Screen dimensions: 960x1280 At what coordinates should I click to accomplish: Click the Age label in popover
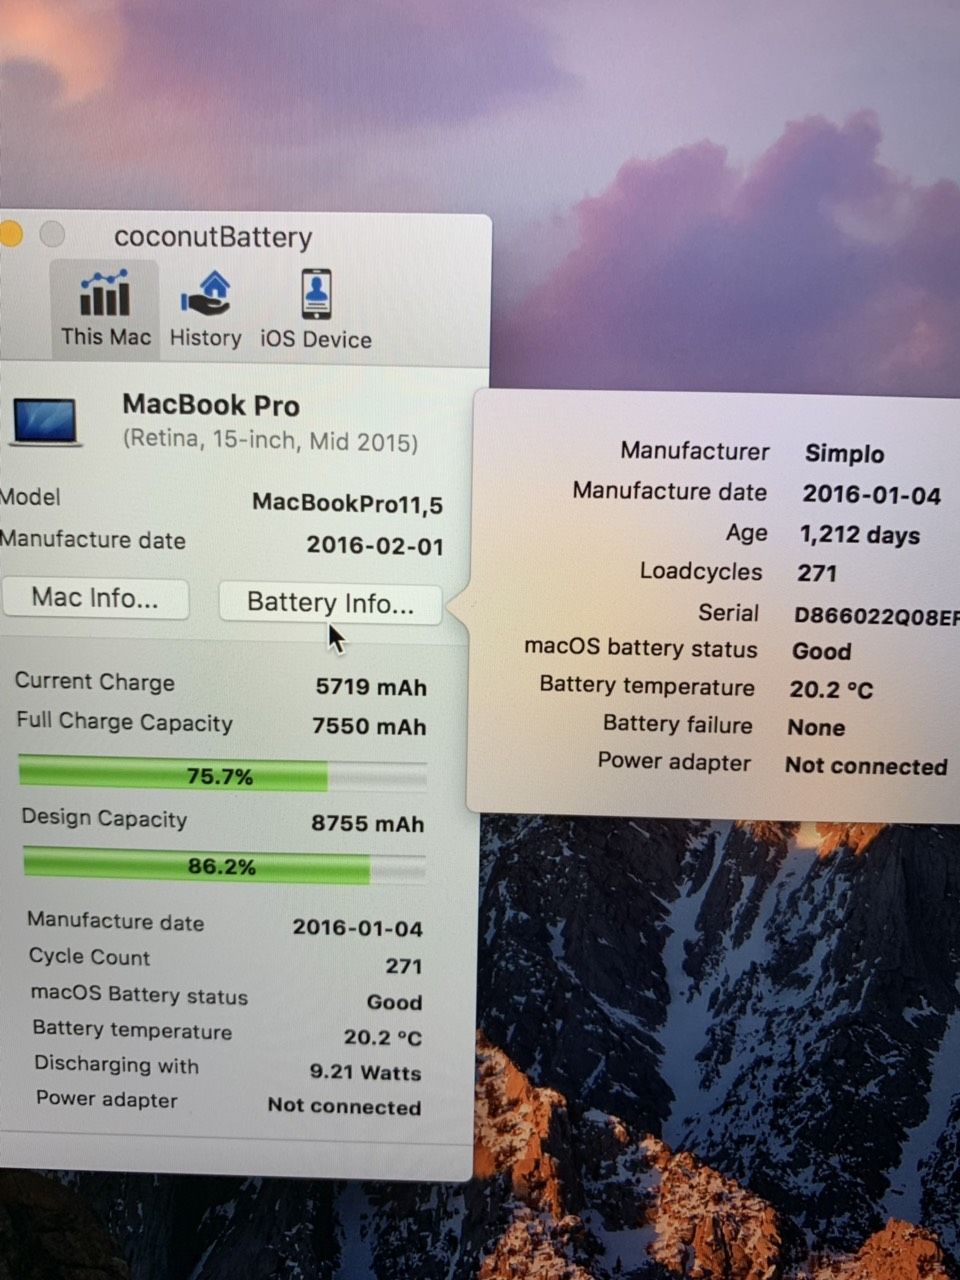pyautogui.click(x=747, y=533)
